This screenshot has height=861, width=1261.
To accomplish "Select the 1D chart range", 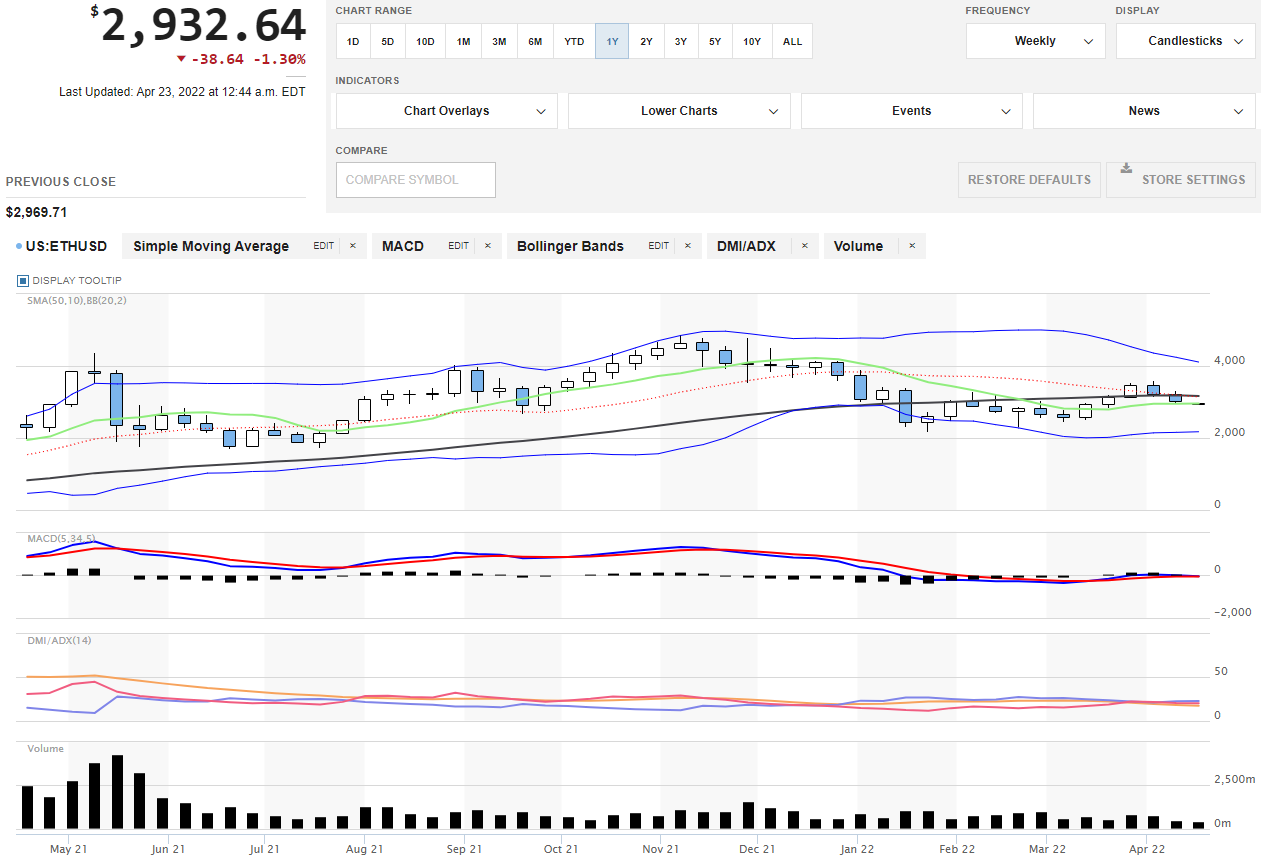I will pyautogui.click(x=353, y=42).
